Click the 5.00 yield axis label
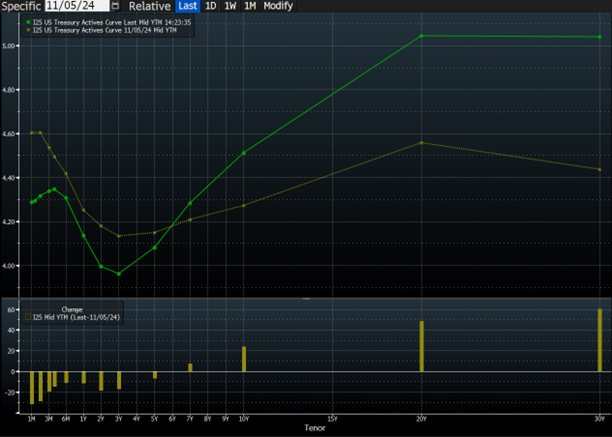The width and height of the screenshot is (612, 437). (x=8, y=46)
